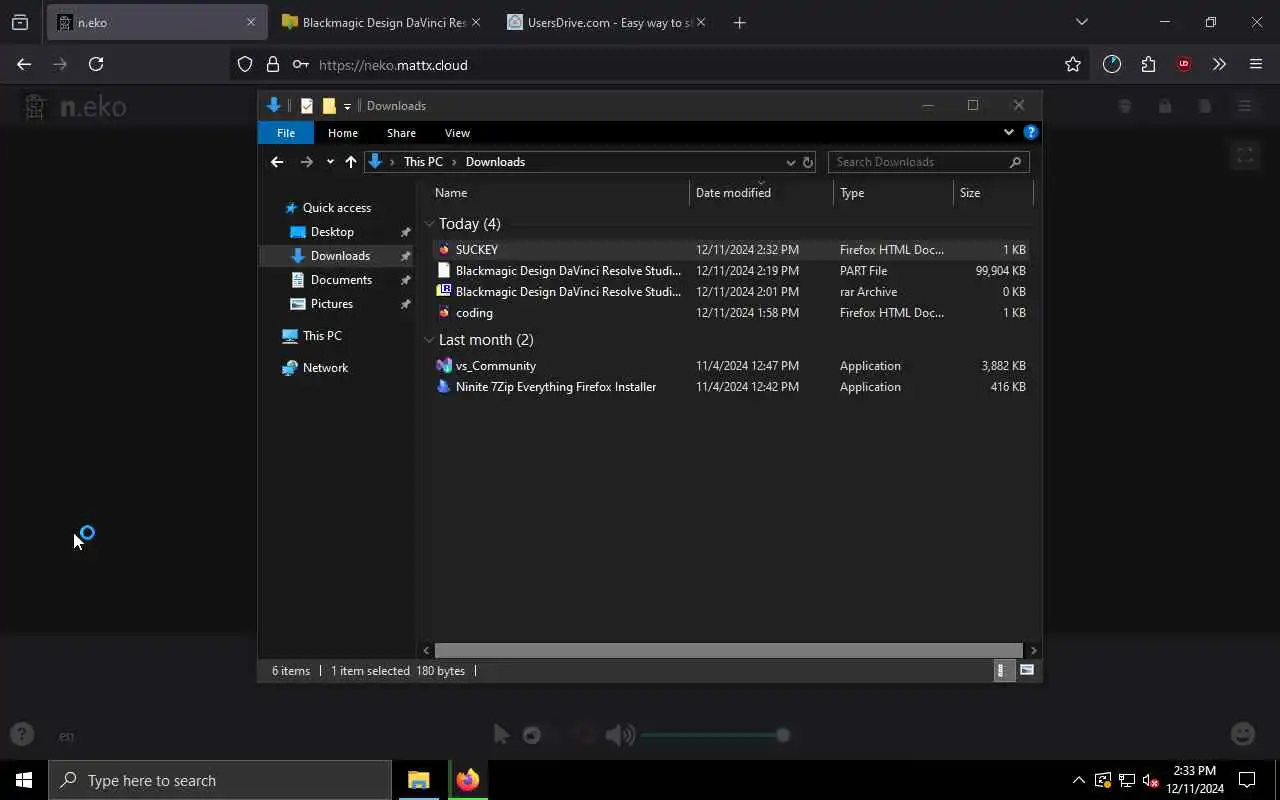Select the coding HTML file

(731, 313)
